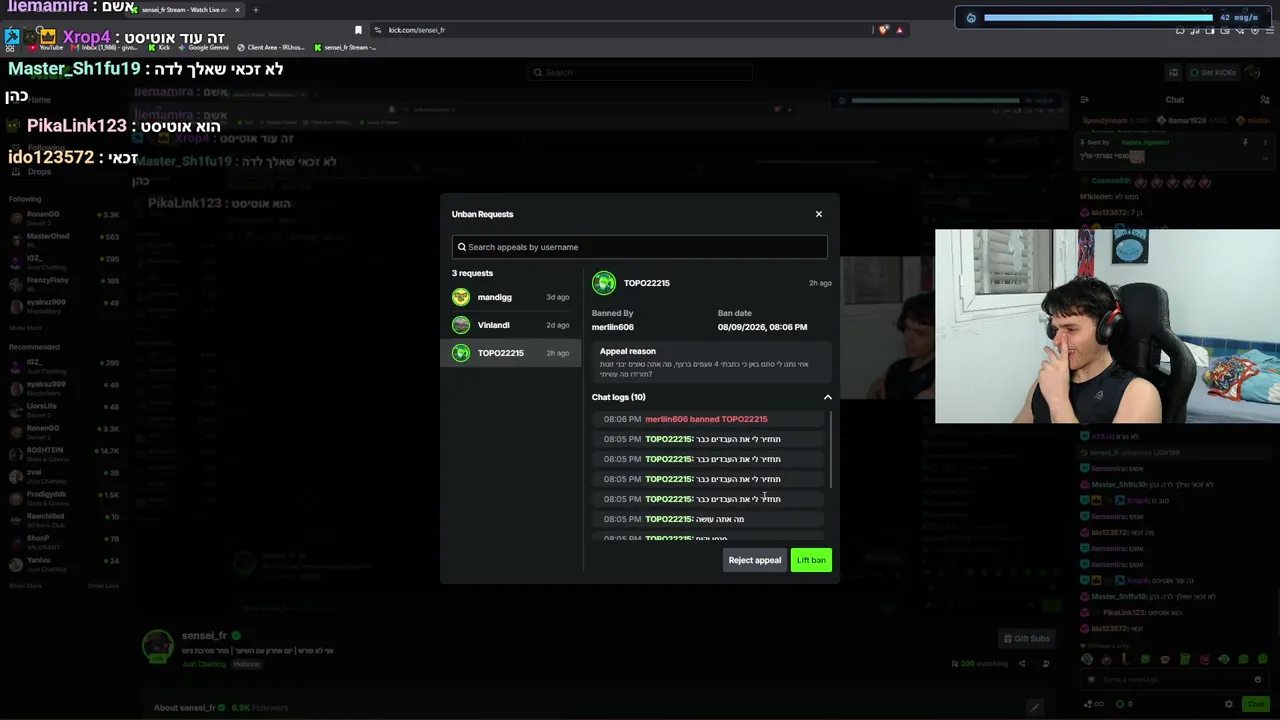Image resolution: width=1280 pixels, height=720 pixels.
Task: Click the leaderboard icon beside Get KICKs
Action: [x=1173, y=72]
